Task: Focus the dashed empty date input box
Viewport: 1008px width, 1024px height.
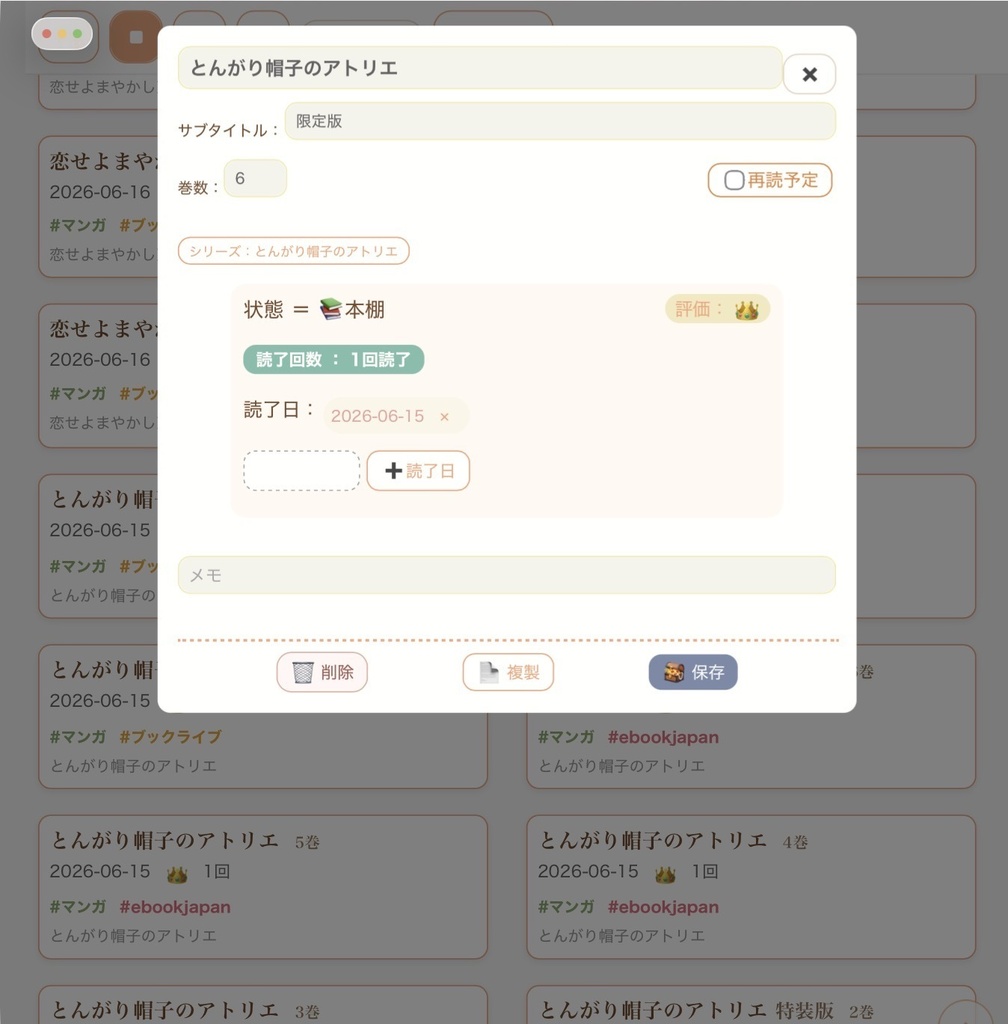Action: (302, 470)
